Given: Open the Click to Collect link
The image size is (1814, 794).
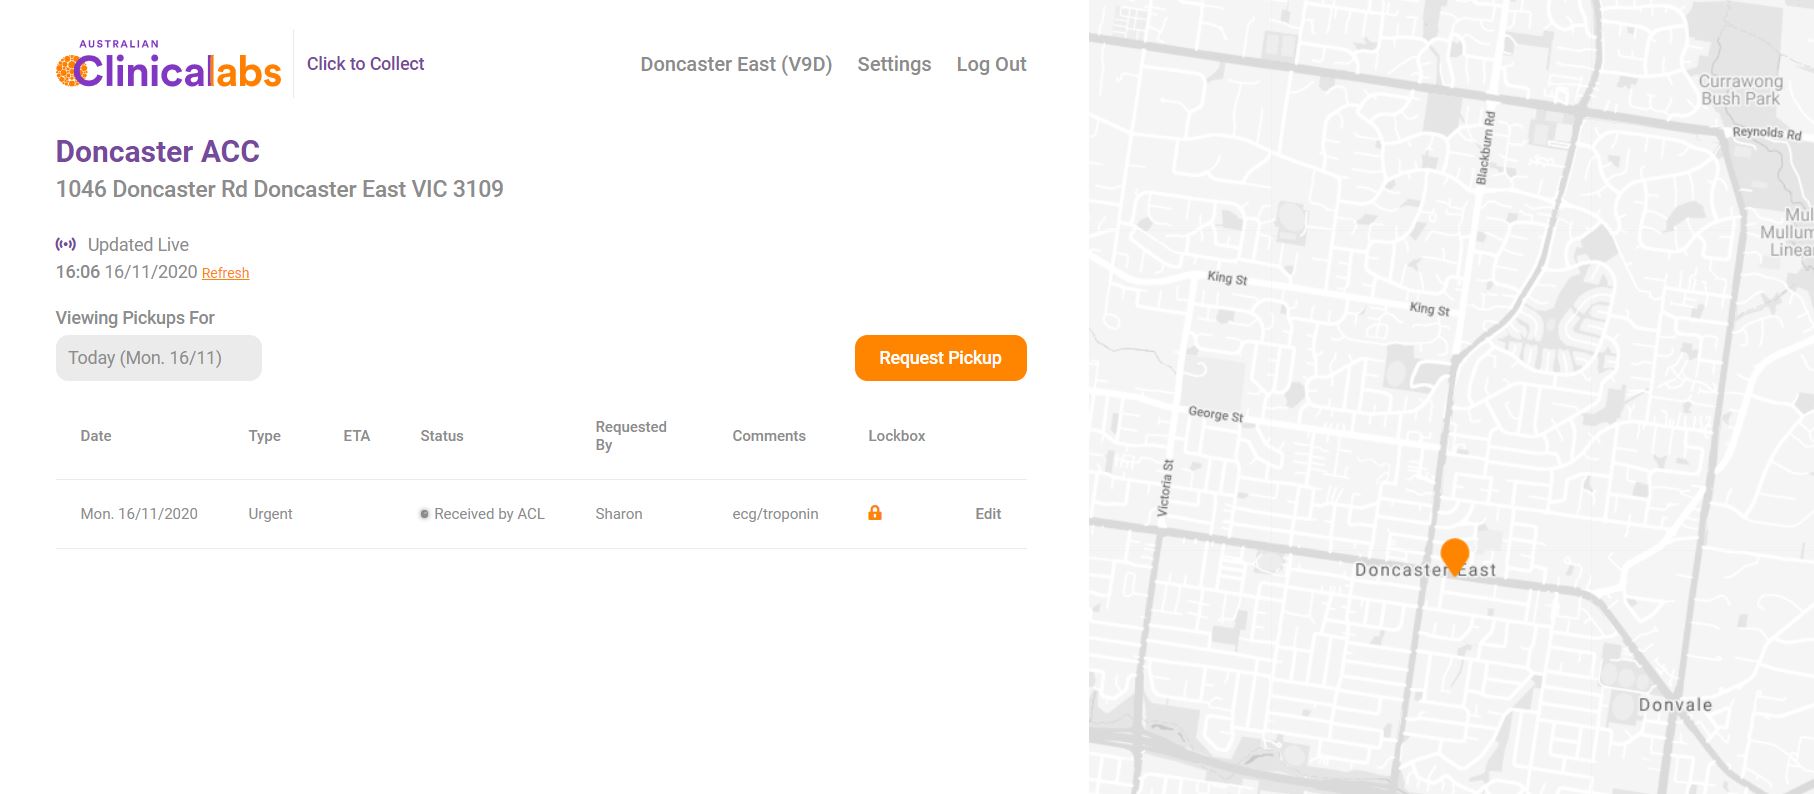Looking at the screenshot, I should tap(365, 64).
